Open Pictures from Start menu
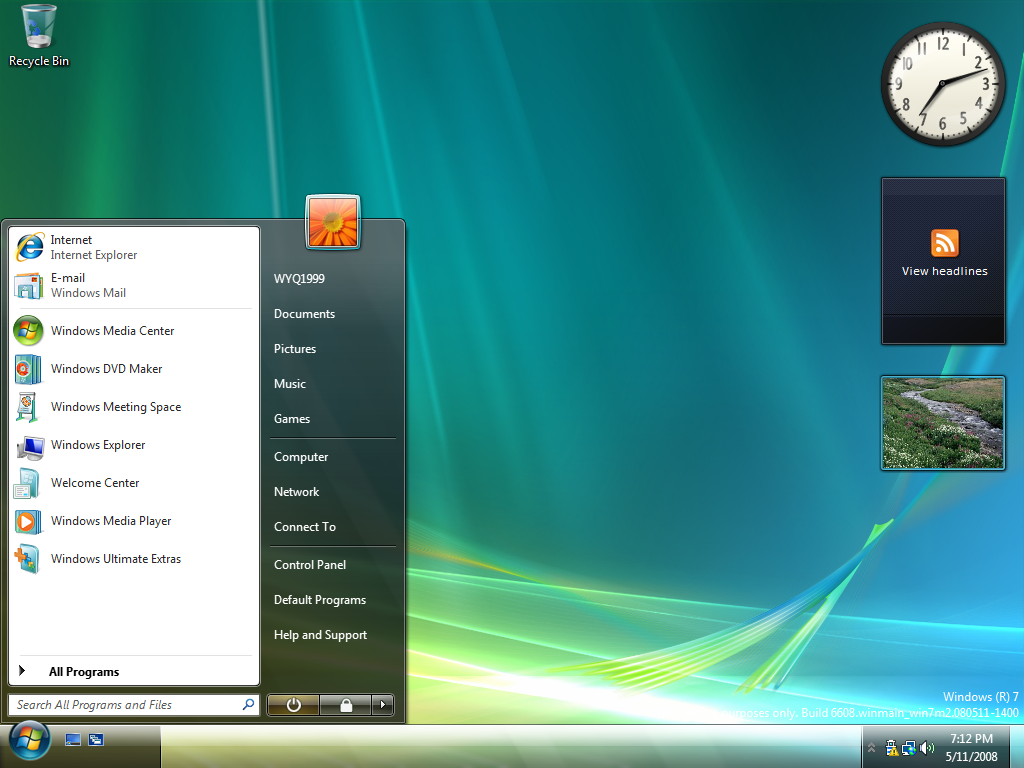Image resolution: width=1024 pixels, height=768 pixels. pos(295,349)
